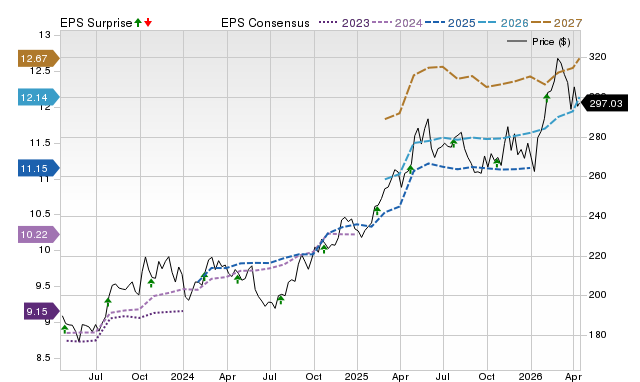Select the 10.22 lavender value tag
The image size is (640, 382).
click(x=39, y=235)
